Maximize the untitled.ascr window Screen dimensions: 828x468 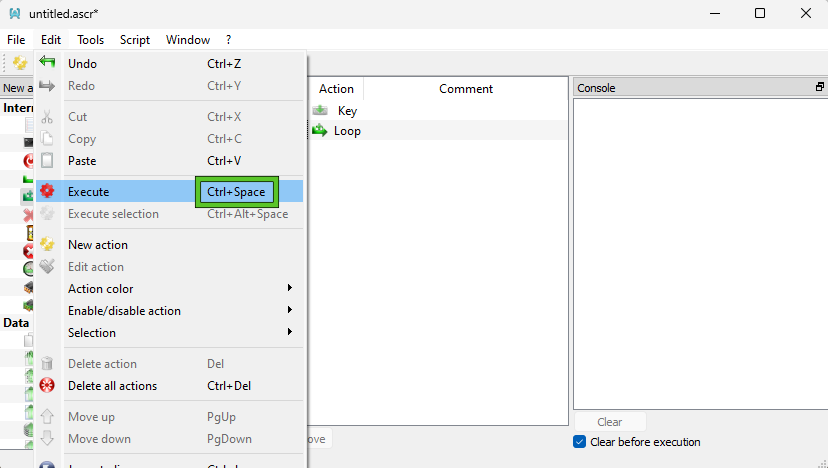[760, 13]
